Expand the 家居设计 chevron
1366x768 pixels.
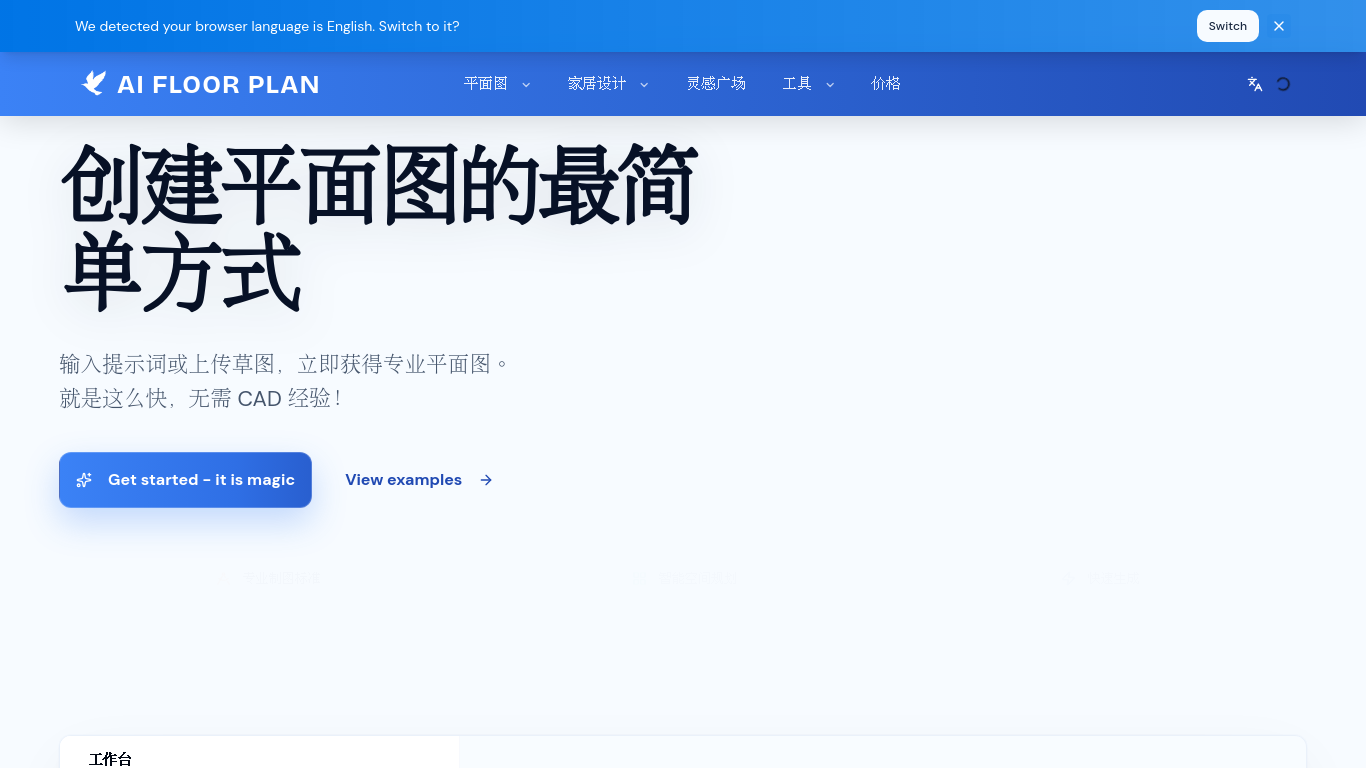click(644, 84)
